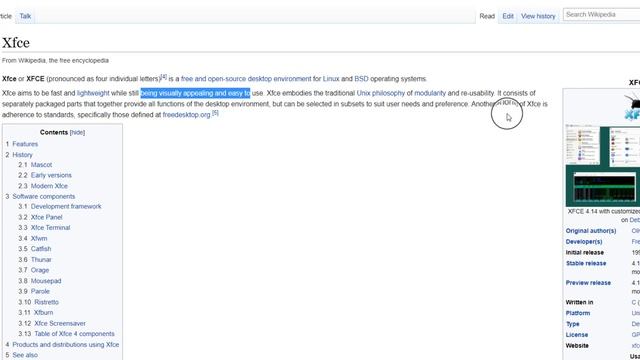
Task: Open the View history tab
Action: pos(538,16)
